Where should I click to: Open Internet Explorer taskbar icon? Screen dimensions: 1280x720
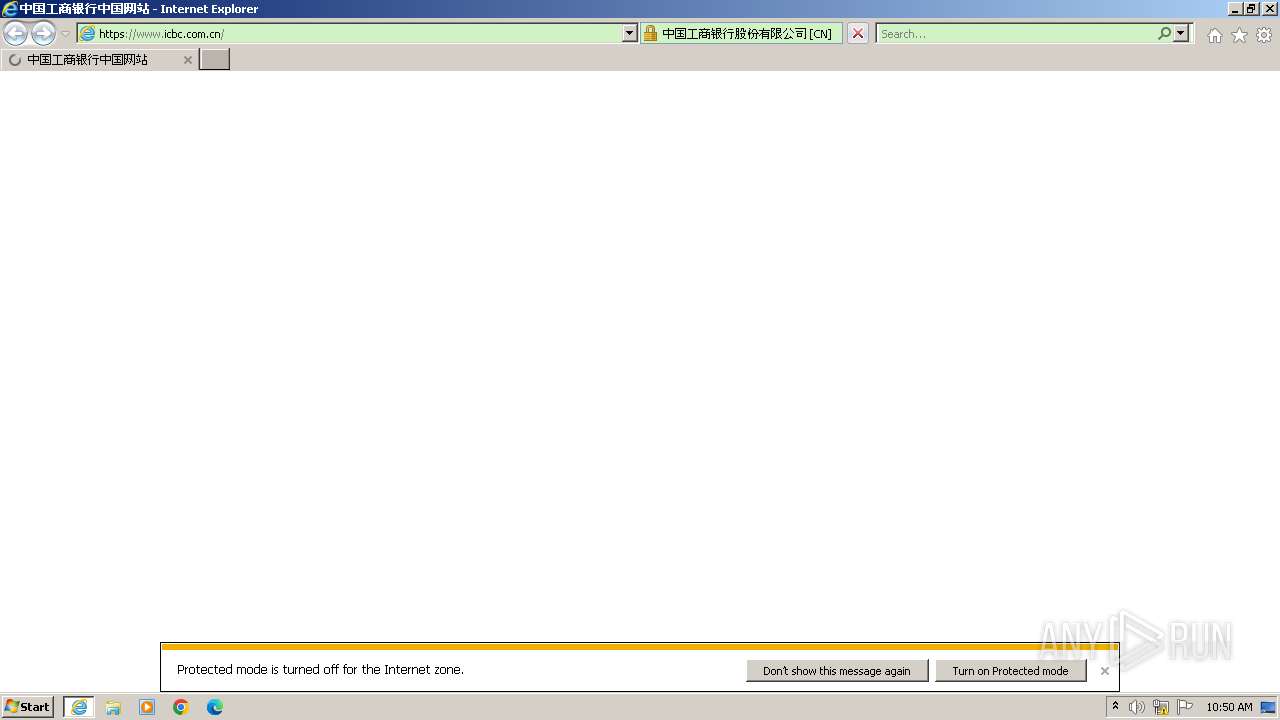[x=79, y=707]
